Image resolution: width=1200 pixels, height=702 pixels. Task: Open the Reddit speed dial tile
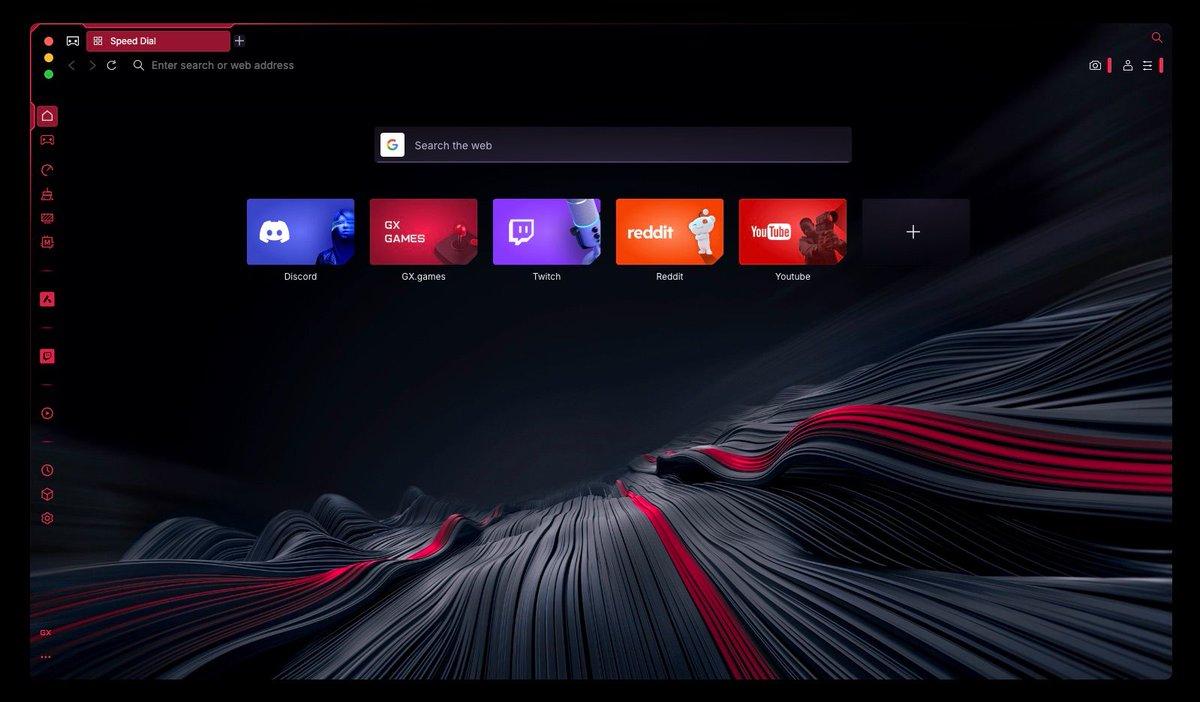pos(669,231)
